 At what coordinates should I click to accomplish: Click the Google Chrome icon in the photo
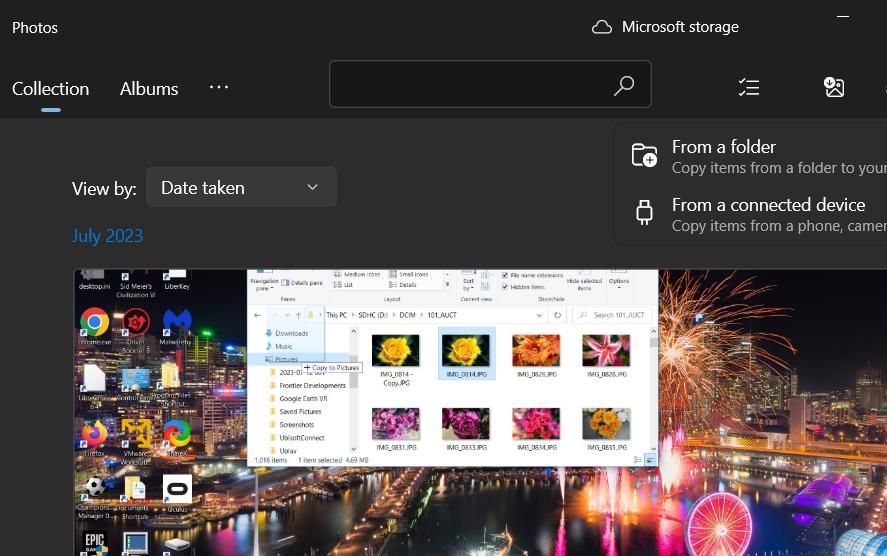[95, 322]
